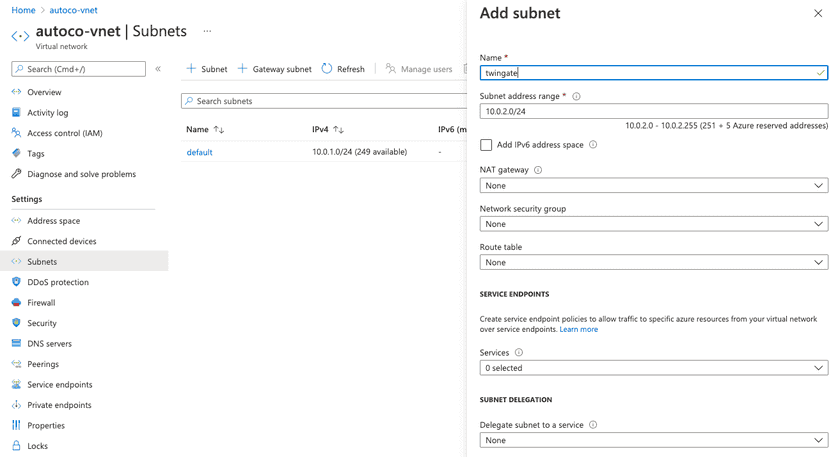This screenshot has width=840, height=457.
Task: Click the Subnet address range input field
Action: [x=653, y=111]
